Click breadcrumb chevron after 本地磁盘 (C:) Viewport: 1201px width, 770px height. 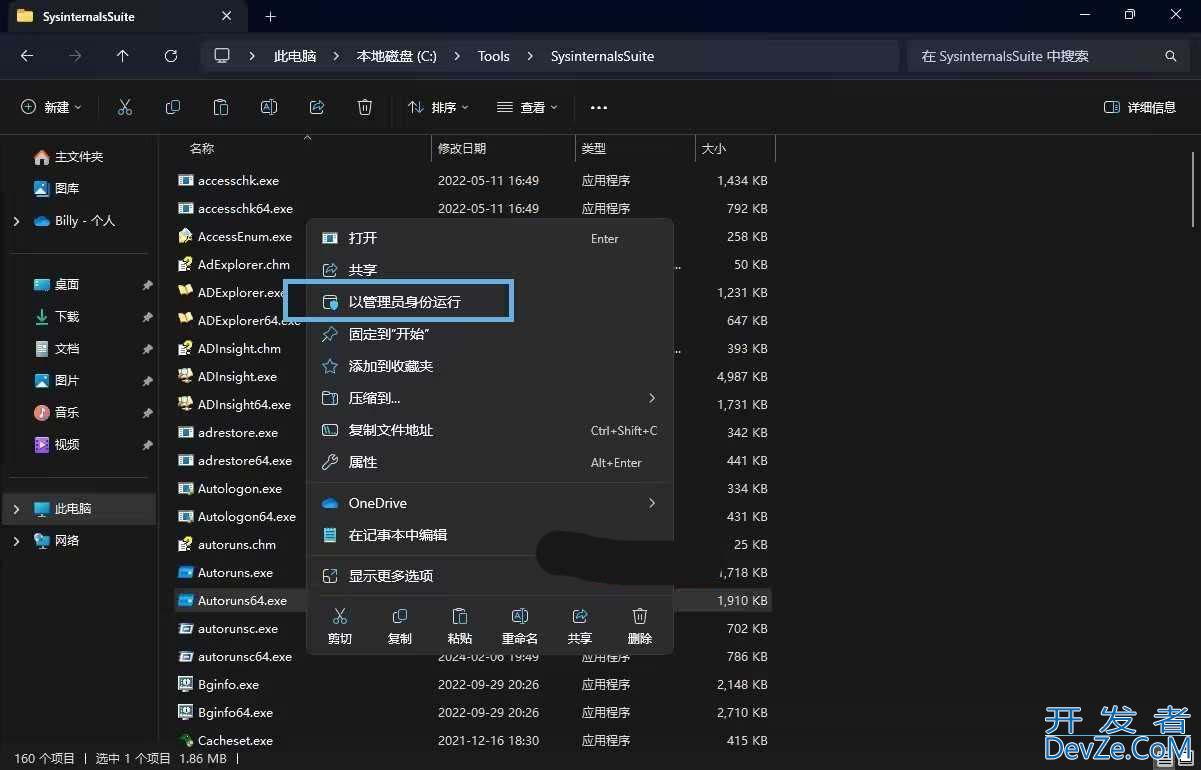pyautogui.click(x=457, y=56)
